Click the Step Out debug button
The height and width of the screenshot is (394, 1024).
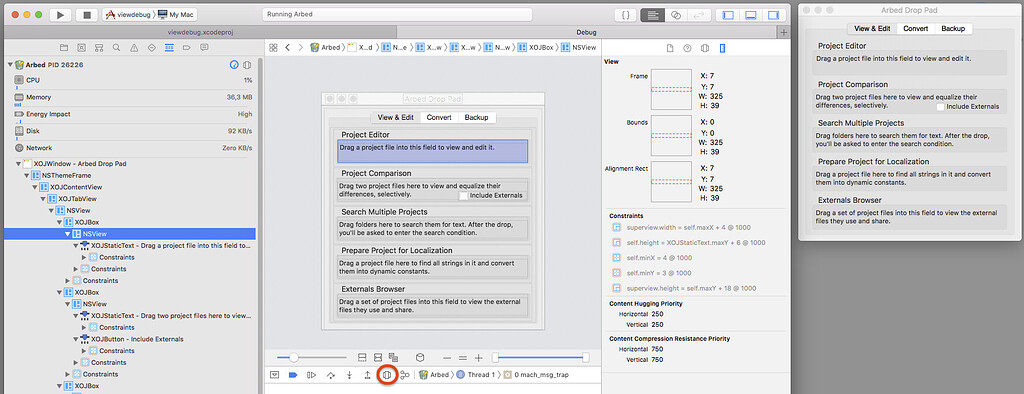click(x=367, y=375)
